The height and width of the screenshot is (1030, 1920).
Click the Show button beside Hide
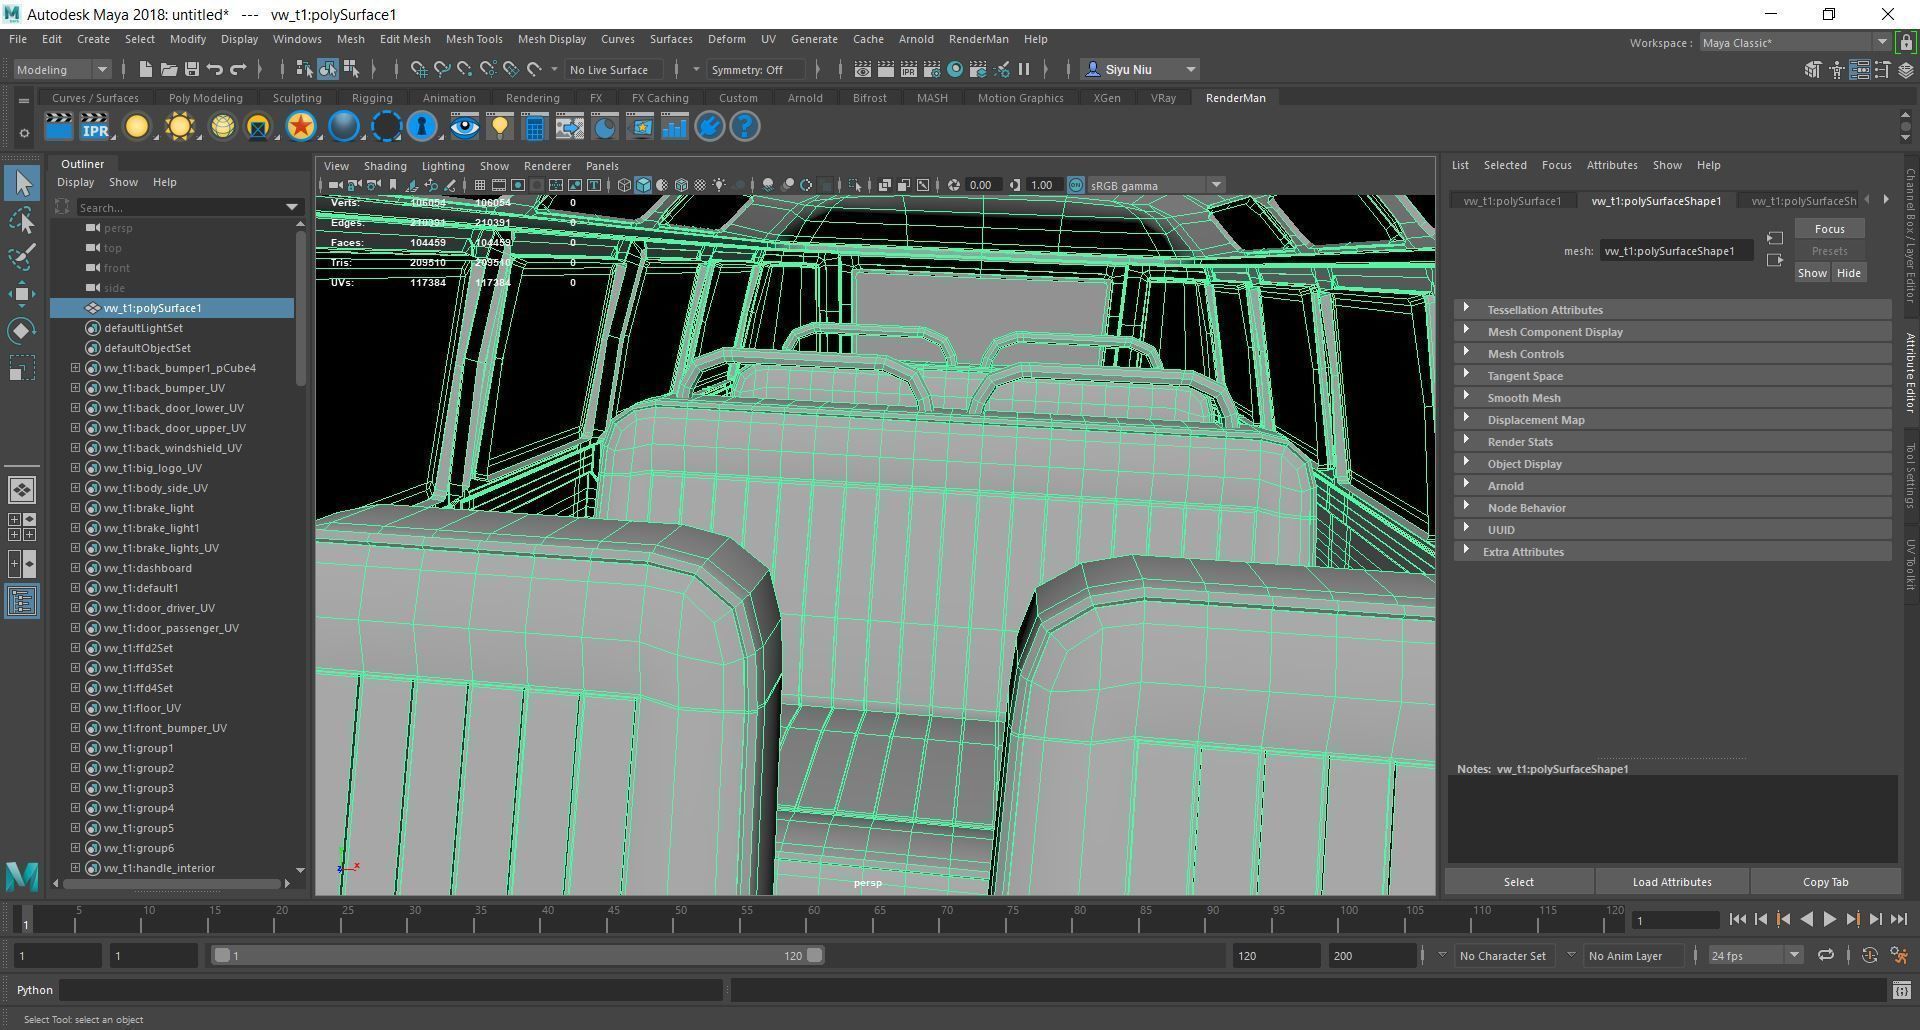(1812, 273)
